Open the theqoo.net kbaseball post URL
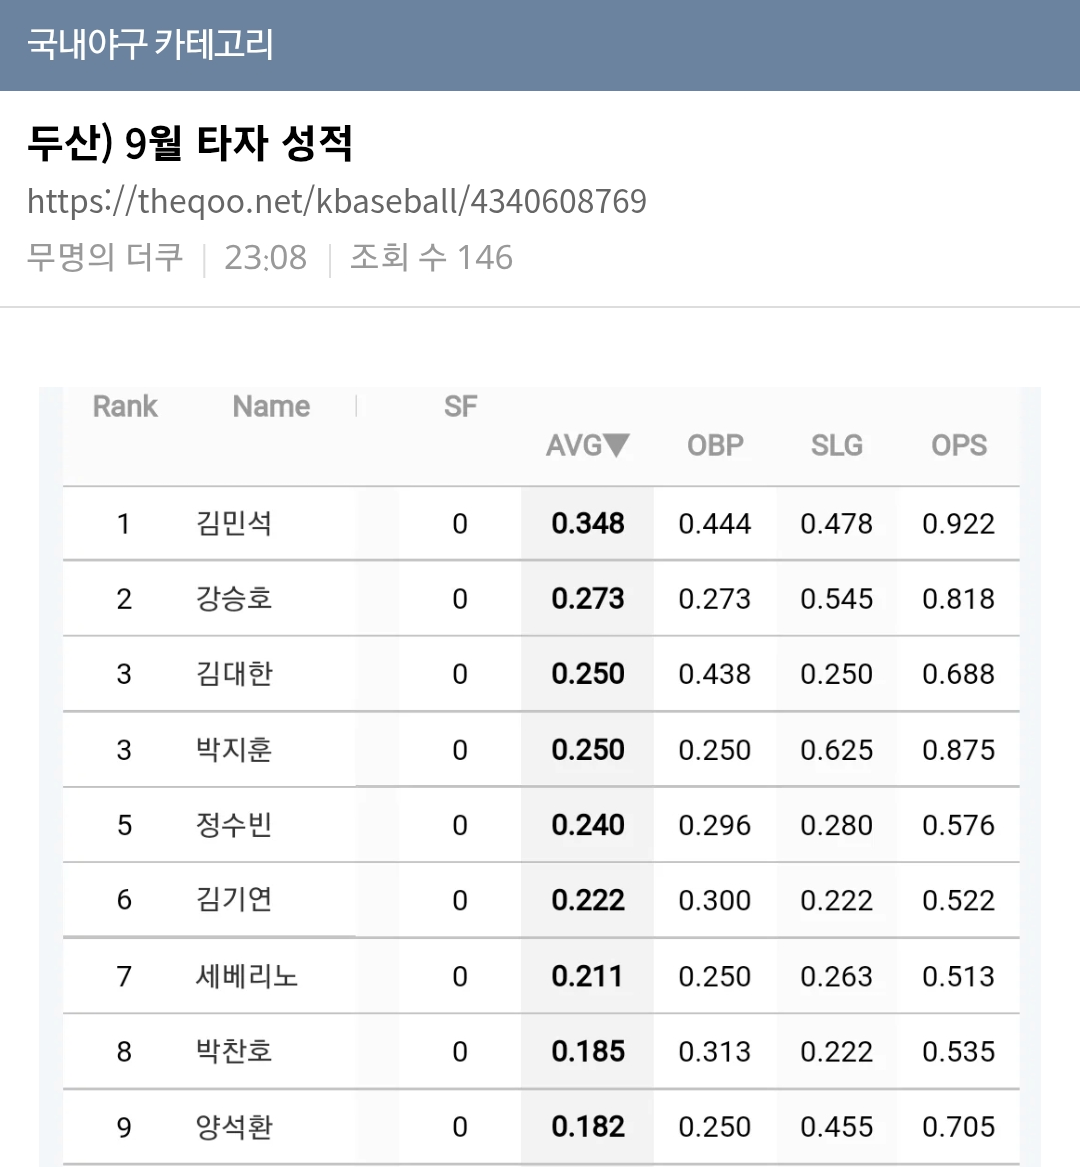 click(336, 201)
